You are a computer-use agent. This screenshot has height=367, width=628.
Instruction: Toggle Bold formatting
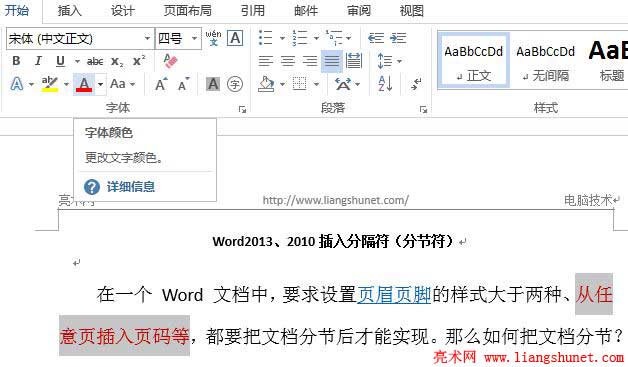[16, 61]
